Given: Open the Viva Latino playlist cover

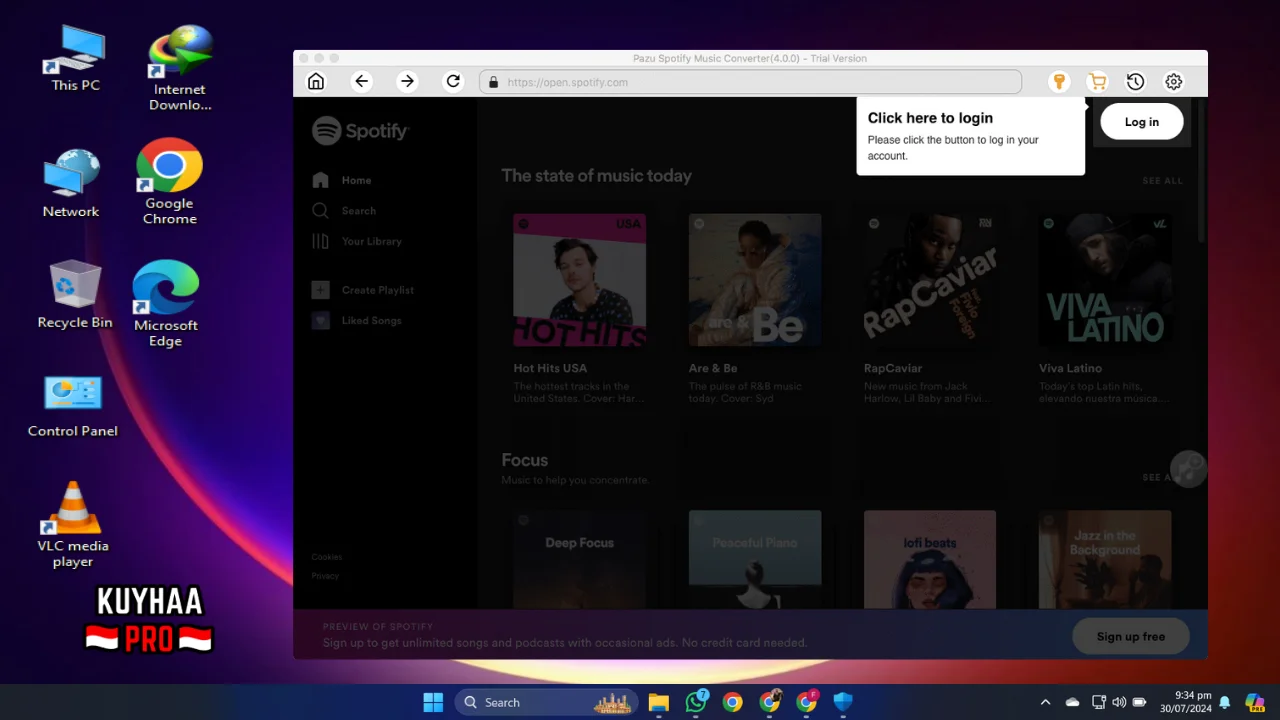Looking at the screenshot, I should point(1105,280).
